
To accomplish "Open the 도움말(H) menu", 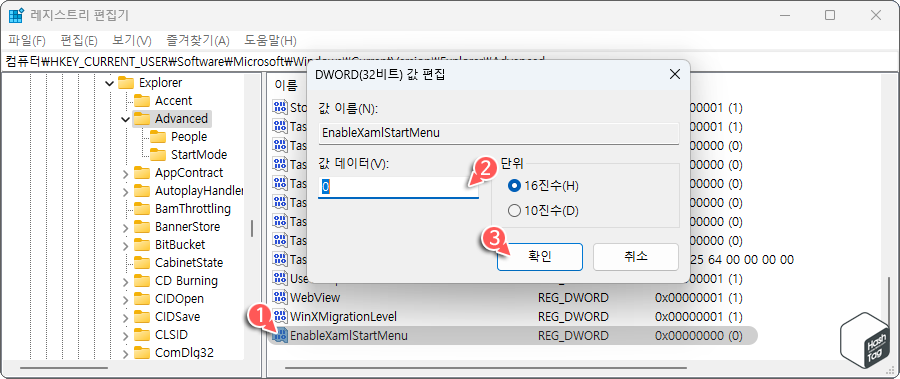I will 270,41.
